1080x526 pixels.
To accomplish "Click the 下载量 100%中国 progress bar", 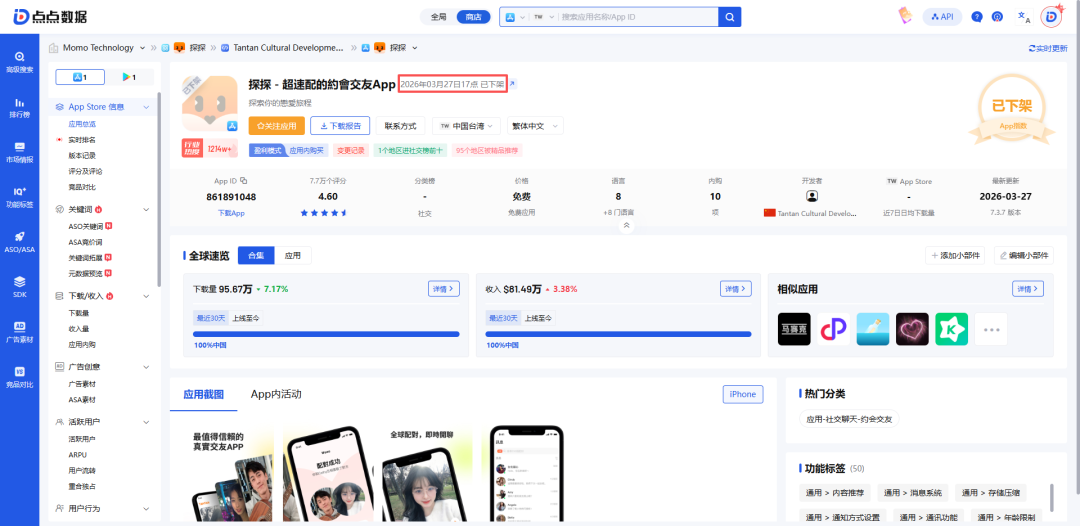I will (x=326, y=334).
